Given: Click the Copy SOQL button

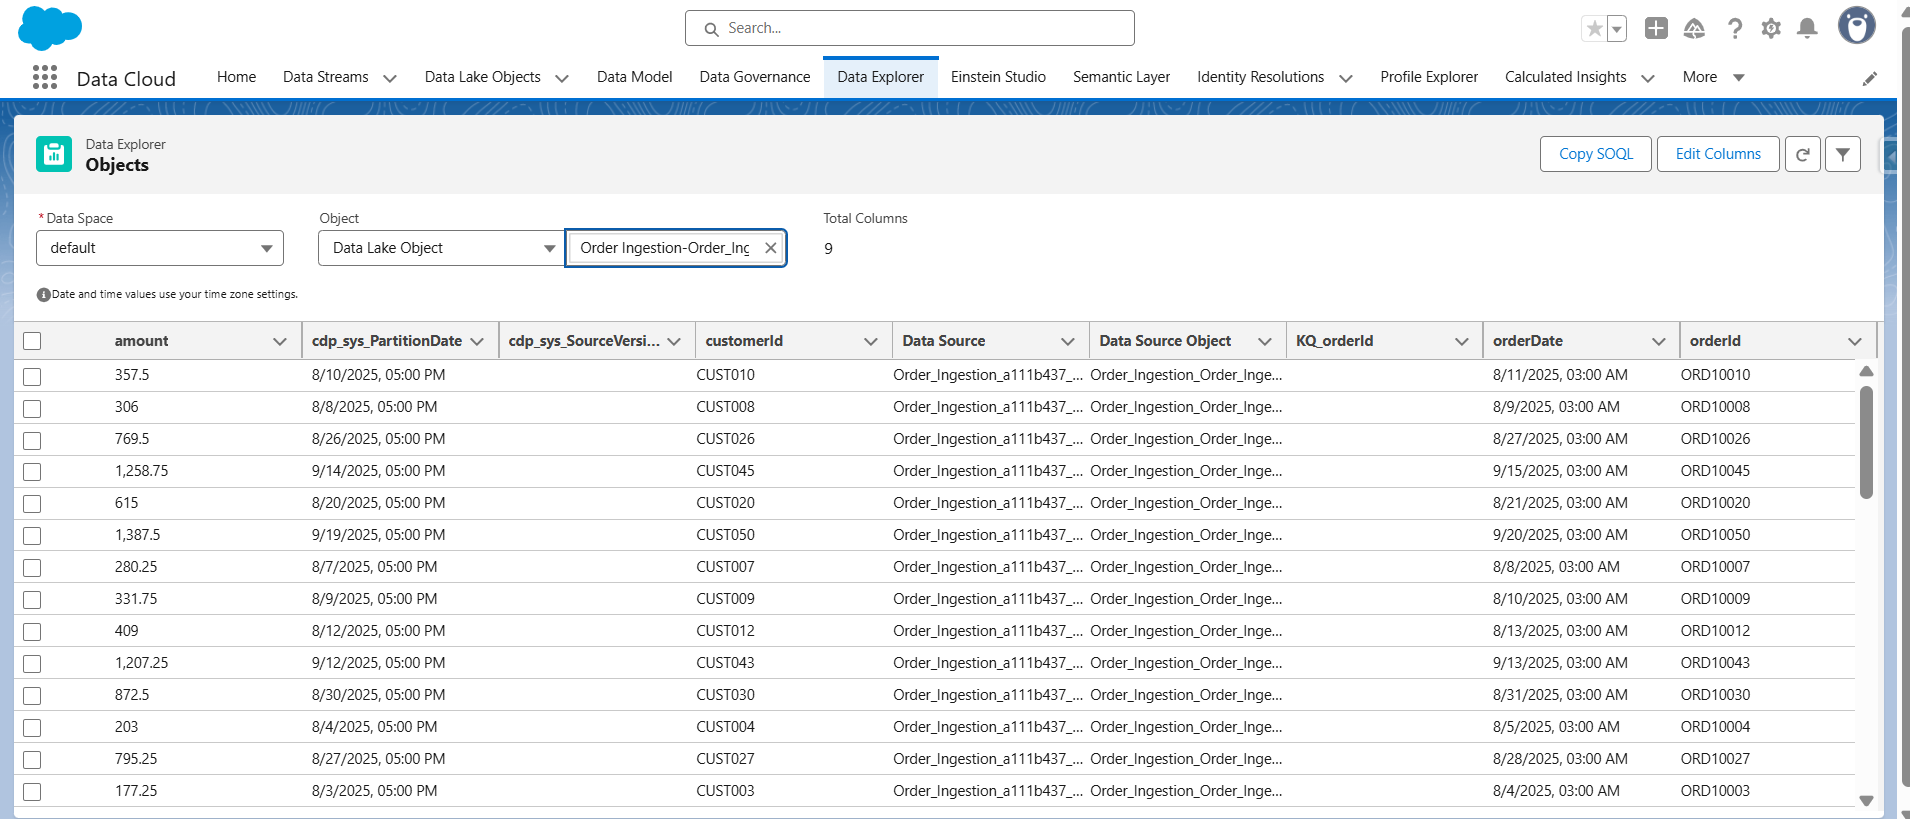Looking at the screenshot, I should coord(1595,154).
